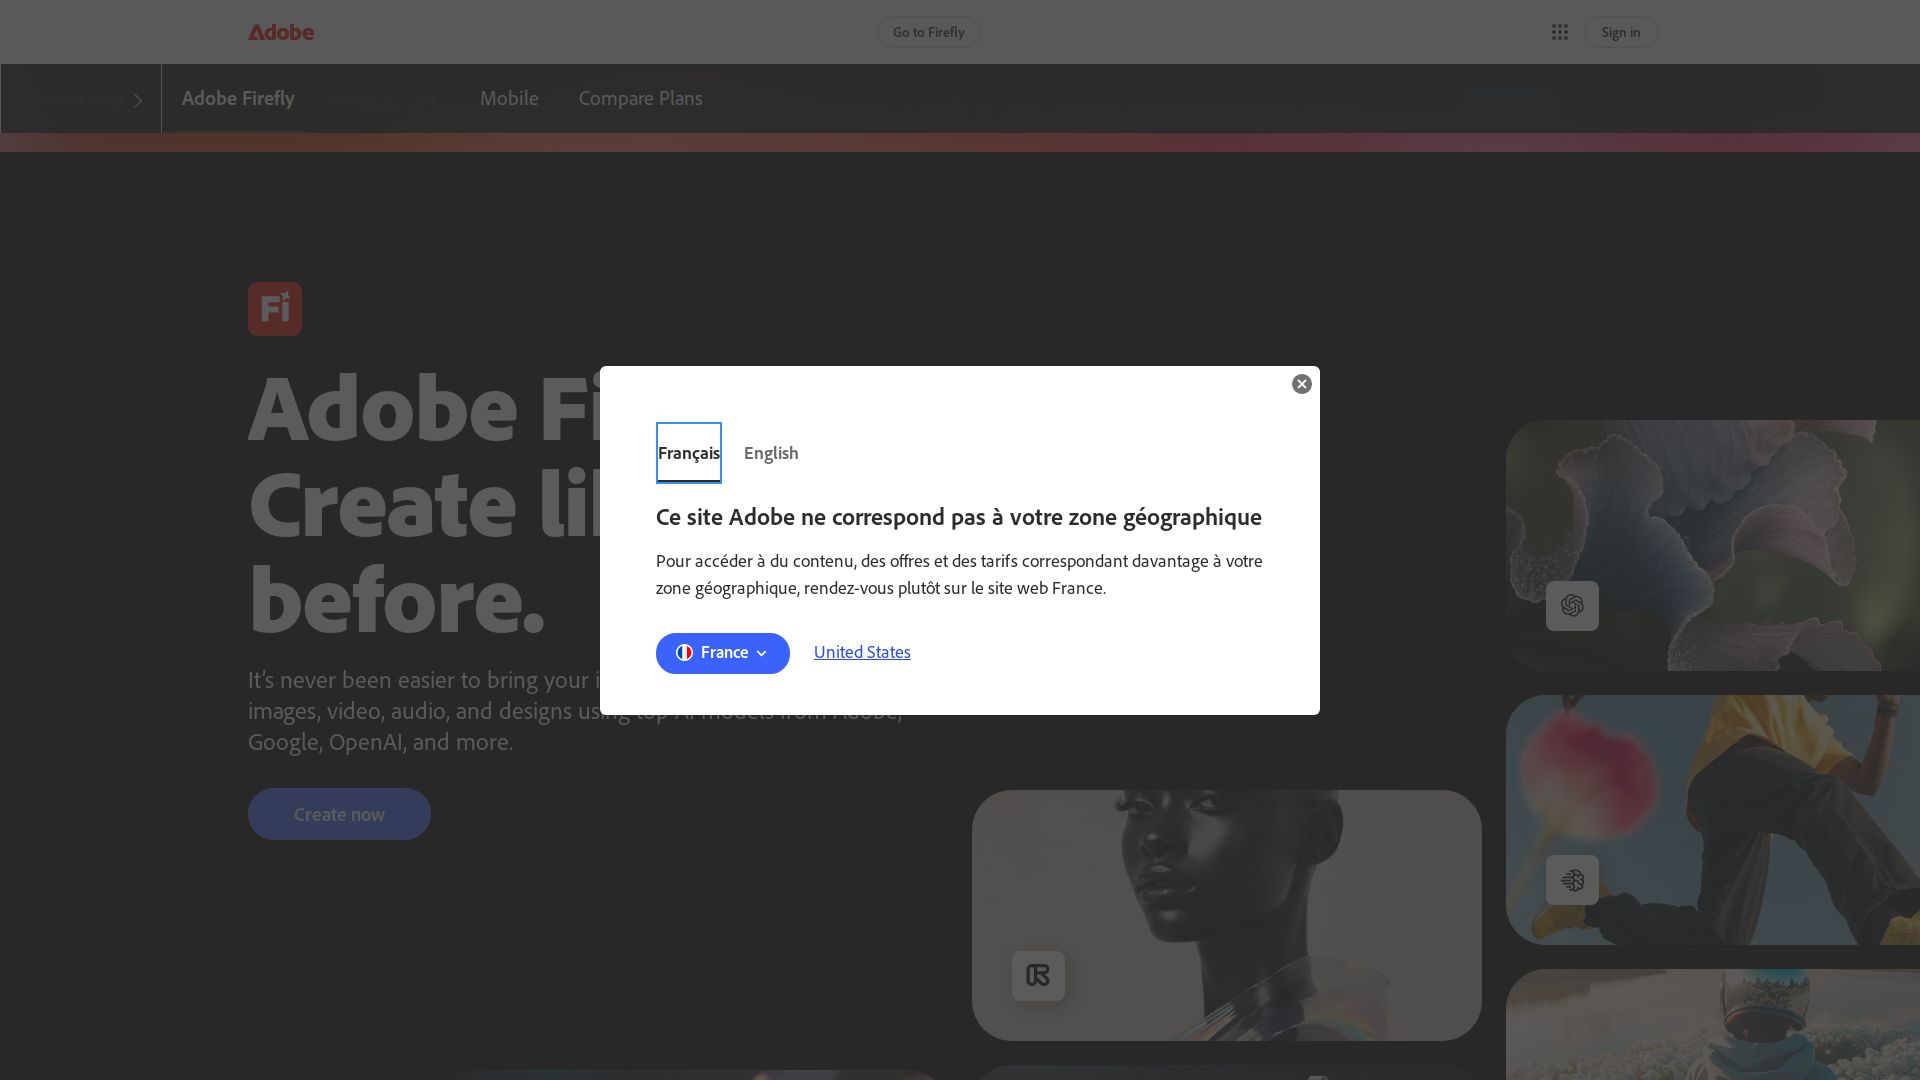This screenshot has width=1920, height=1080.
Task: Click the model icon on the yellow shirt image
Action: (1572, 880)
